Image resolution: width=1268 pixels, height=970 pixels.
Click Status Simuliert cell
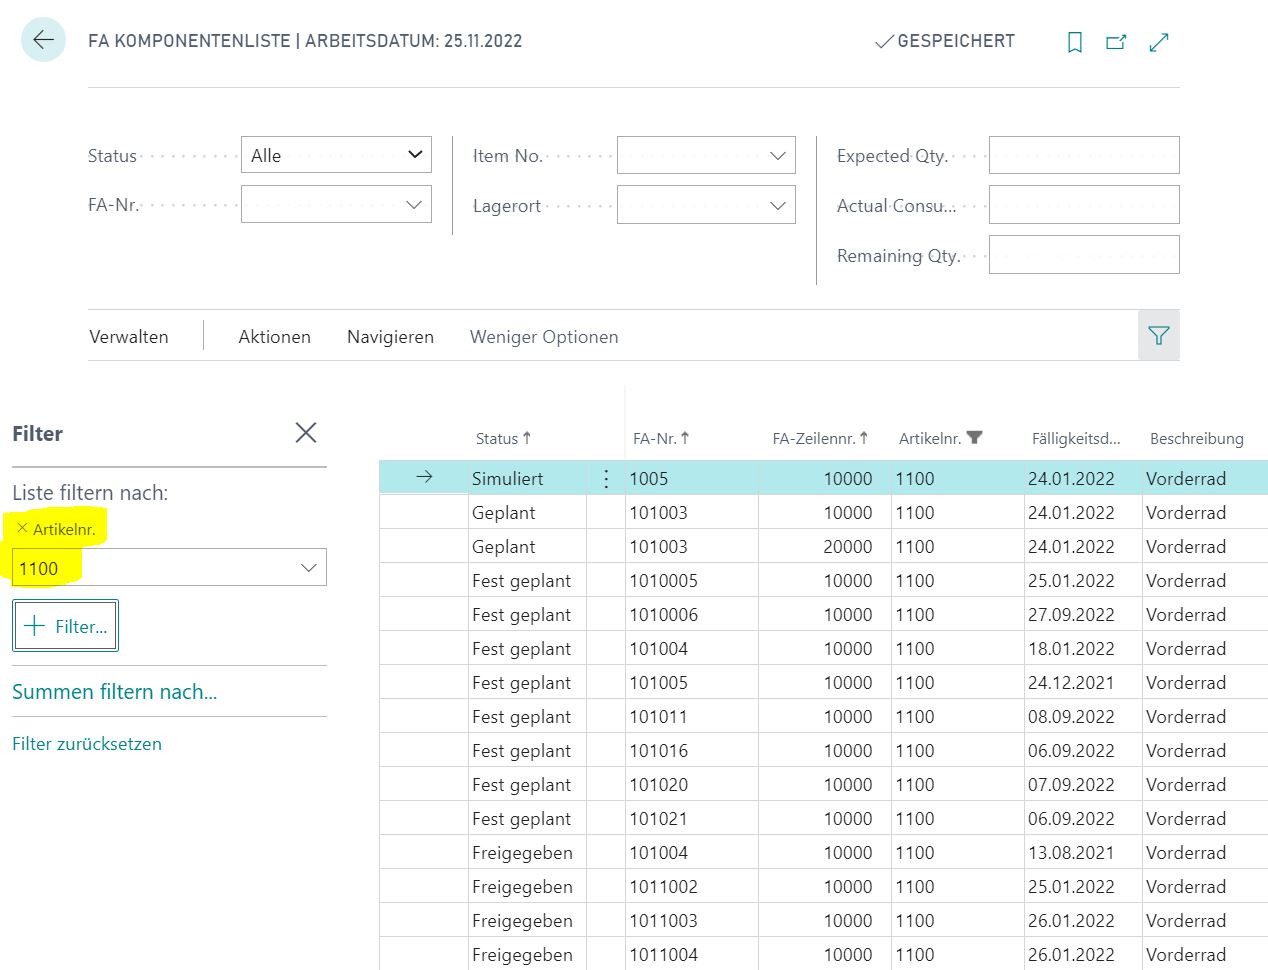point(527,478)
